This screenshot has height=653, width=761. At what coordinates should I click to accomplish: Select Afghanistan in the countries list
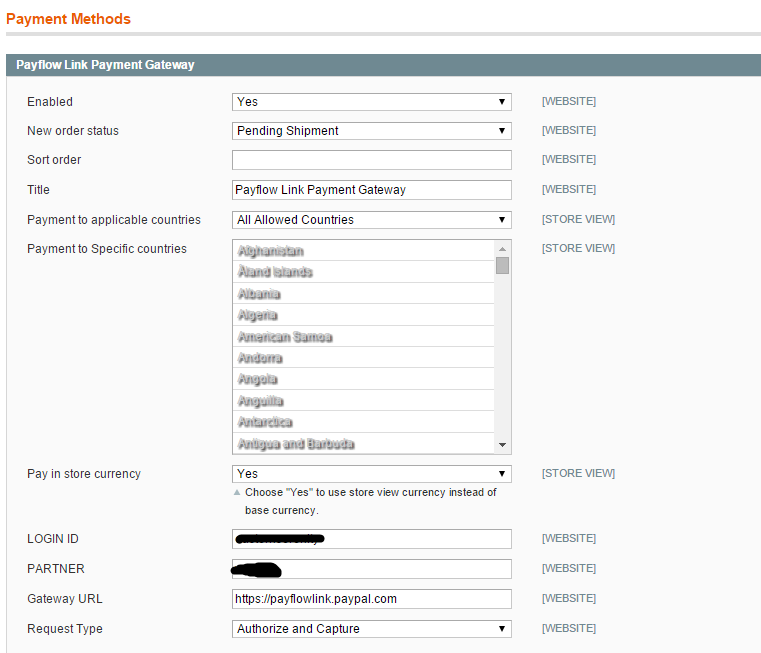coord(363,251)
